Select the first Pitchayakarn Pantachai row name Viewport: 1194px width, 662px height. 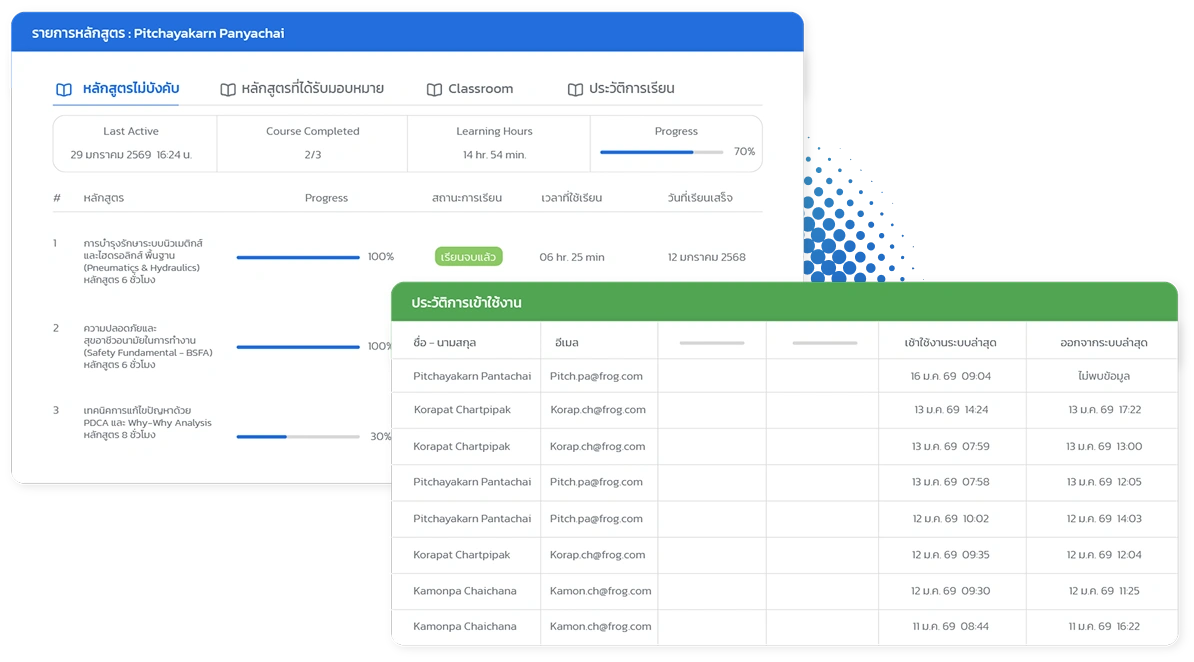[472, 377]
